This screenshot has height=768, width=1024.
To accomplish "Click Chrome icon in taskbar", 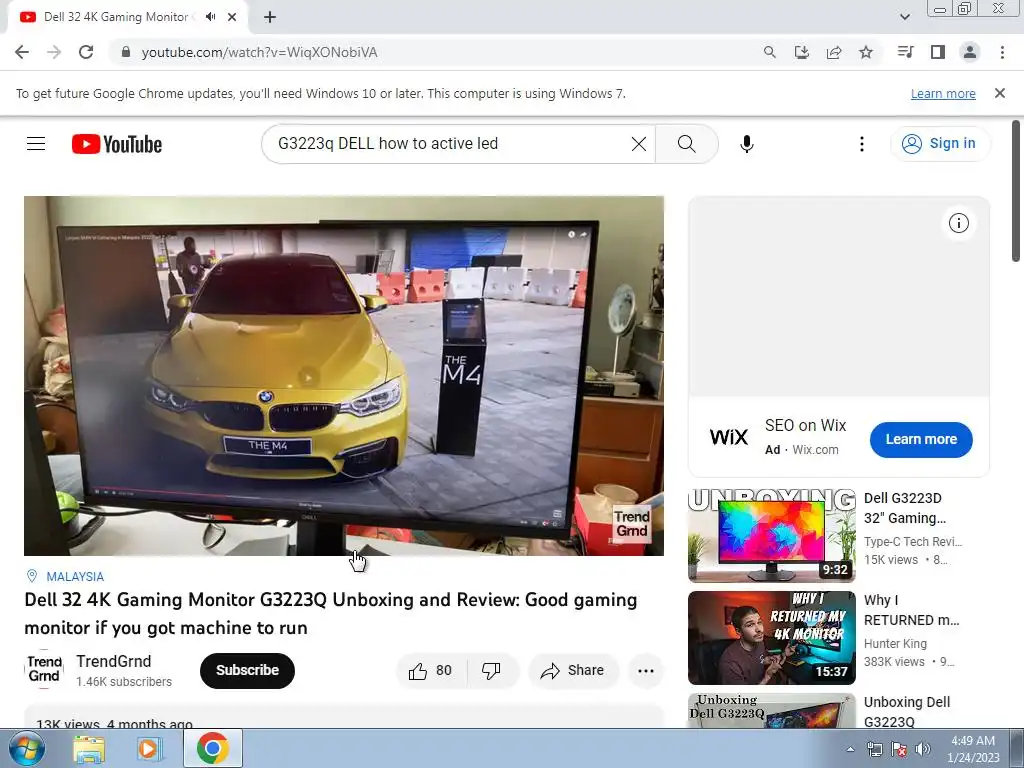I will coord(213,748).
